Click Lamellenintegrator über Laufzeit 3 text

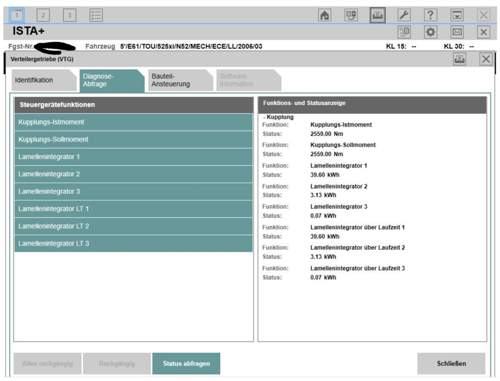357,268
